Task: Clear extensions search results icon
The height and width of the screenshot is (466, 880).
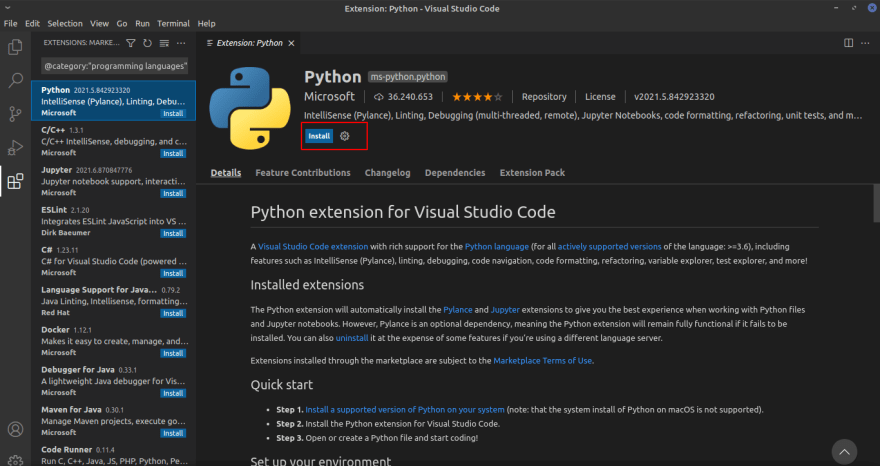Action: coord(164,43)
